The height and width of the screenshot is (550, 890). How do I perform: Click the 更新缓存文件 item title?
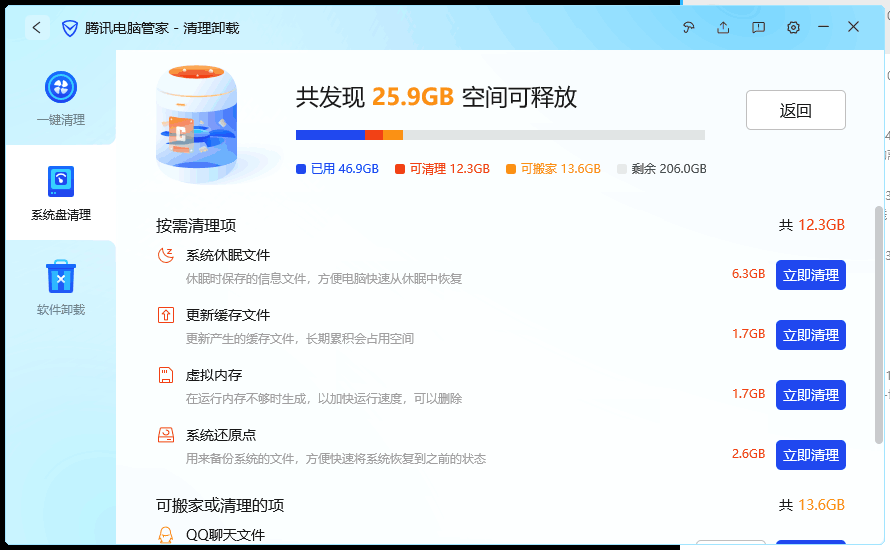(228, 316)
